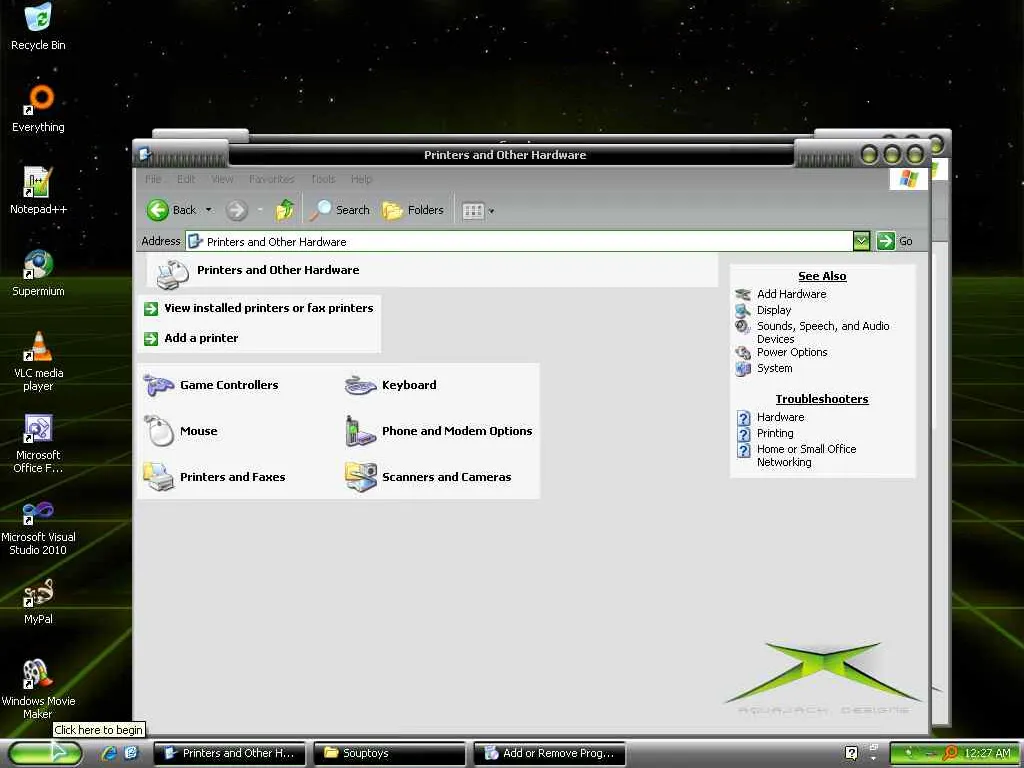The image size is (1024, 768).
Task: Open the Recycle Bin desktop icon
Action: coord(38,26)
